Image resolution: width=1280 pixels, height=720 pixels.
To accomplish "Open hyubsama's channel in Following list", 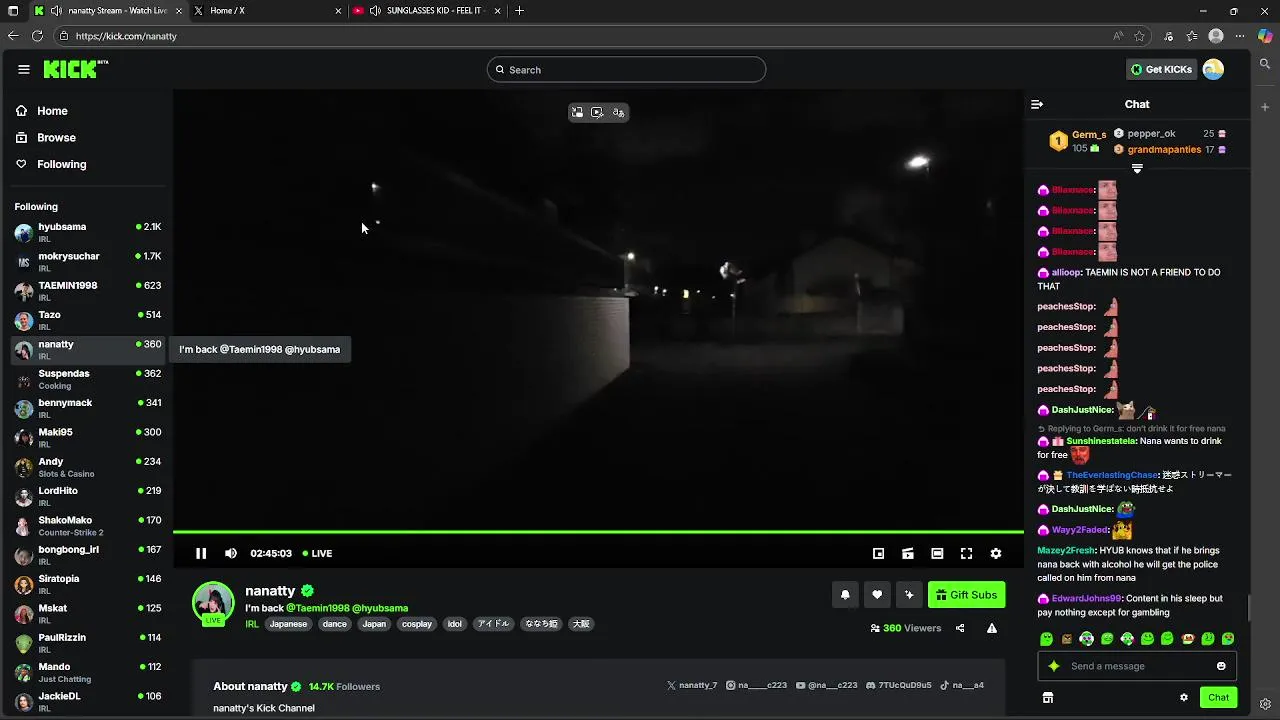I will point(88,233).
